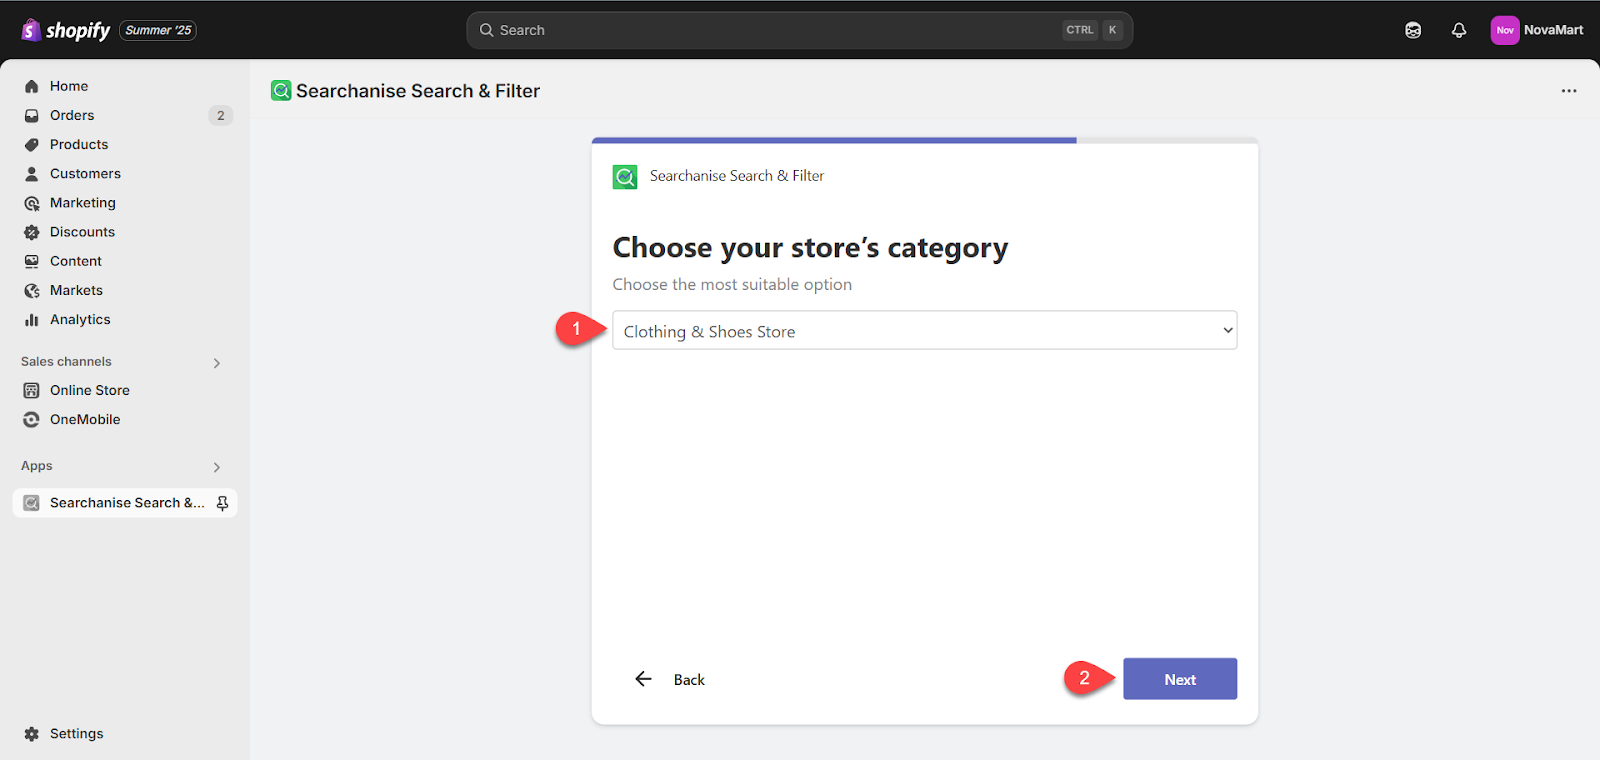Click the Discounts badge icon
The height and width of the screenshot is (760, 1600).
pyautogui.click(x=32, y=232)
